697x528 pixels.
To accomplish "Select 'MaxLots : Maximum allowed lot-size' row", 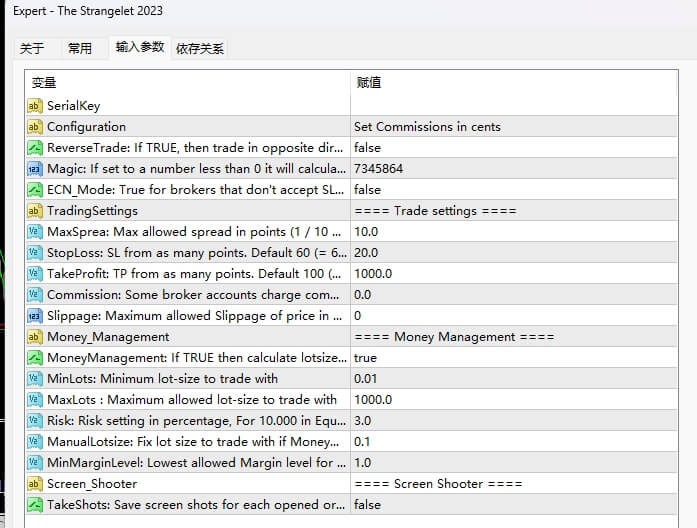I will (192, 400).
